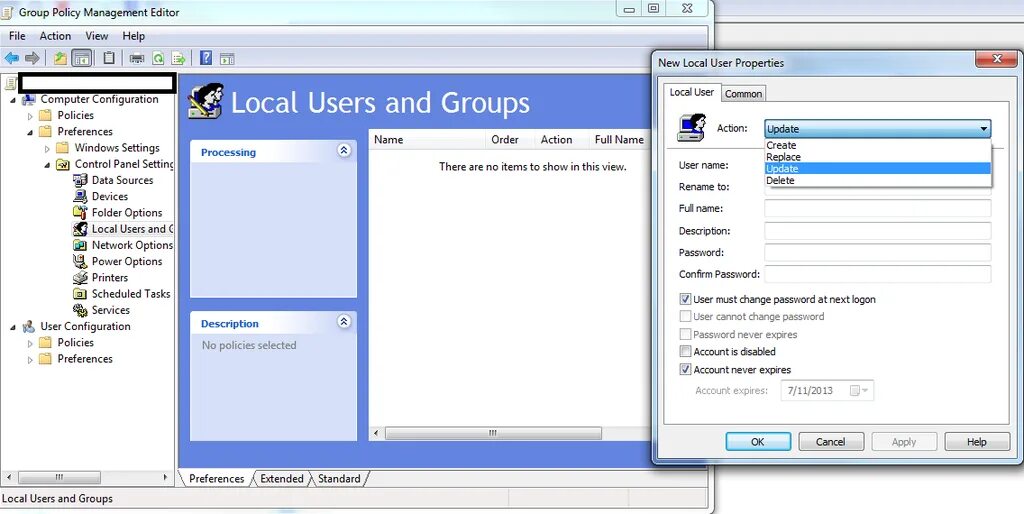Viewport: 1024px width, 514px height.
Task: Click the Apply button in the dialog
Action: tap(904, 442)
